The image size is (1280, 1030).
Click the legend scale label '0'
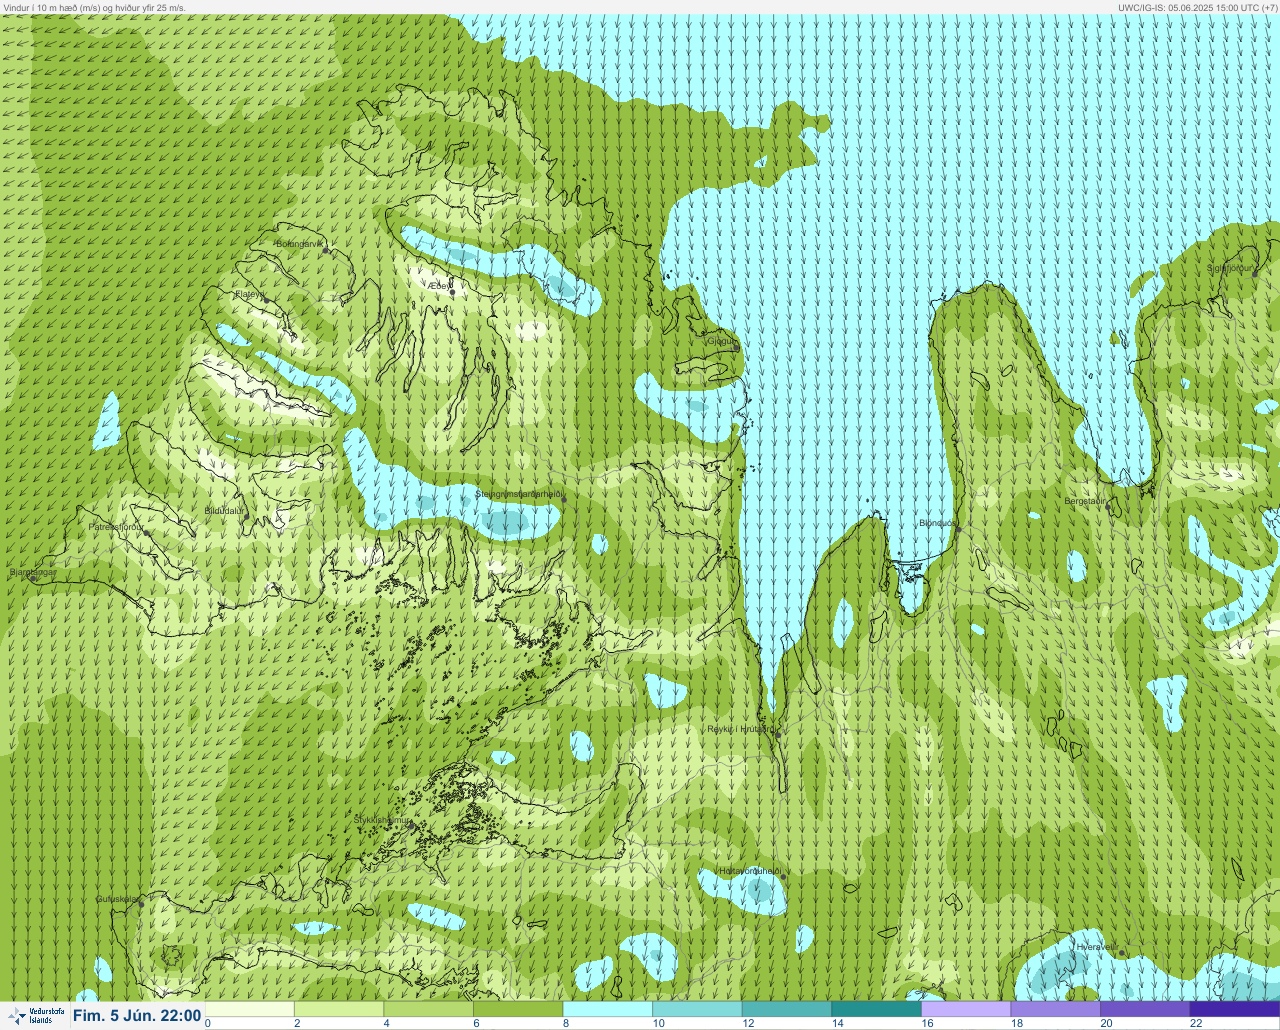[208, 1023]
